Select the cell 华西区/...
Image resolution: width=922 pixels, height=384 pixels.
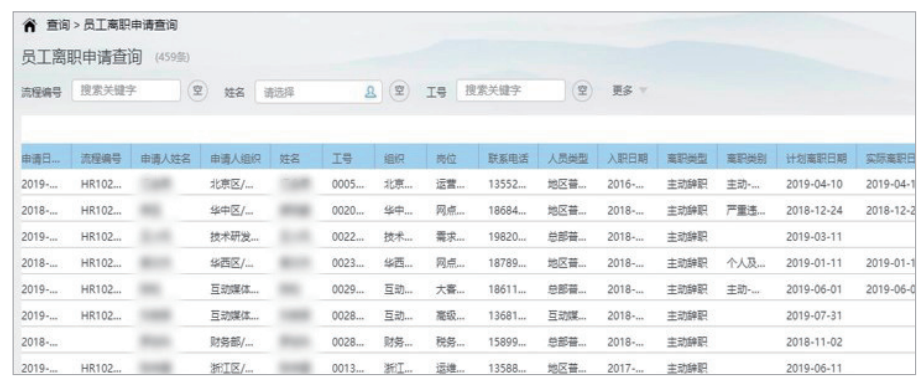(x=232, y=263)
